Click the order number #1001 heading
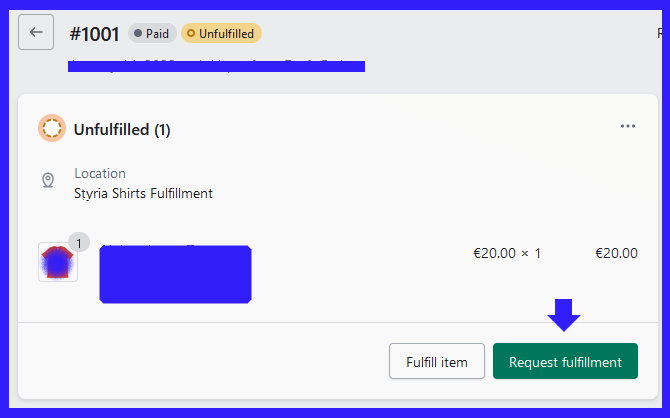 point(94,34)
